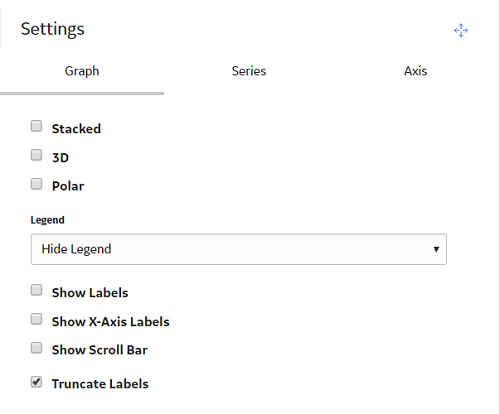Click the 3D option label text
This screenshot has height=414, width=500.
tap(60, 157)
